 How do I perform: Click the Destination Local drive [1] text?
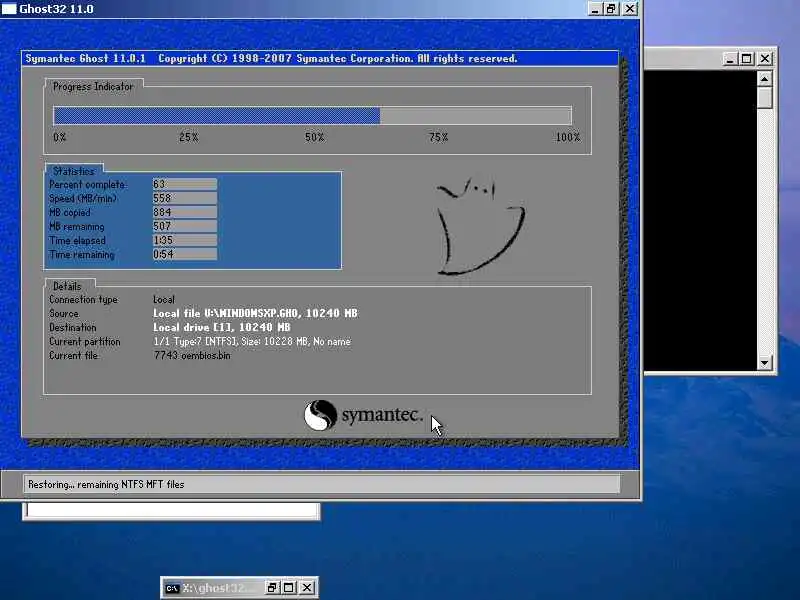221,327
